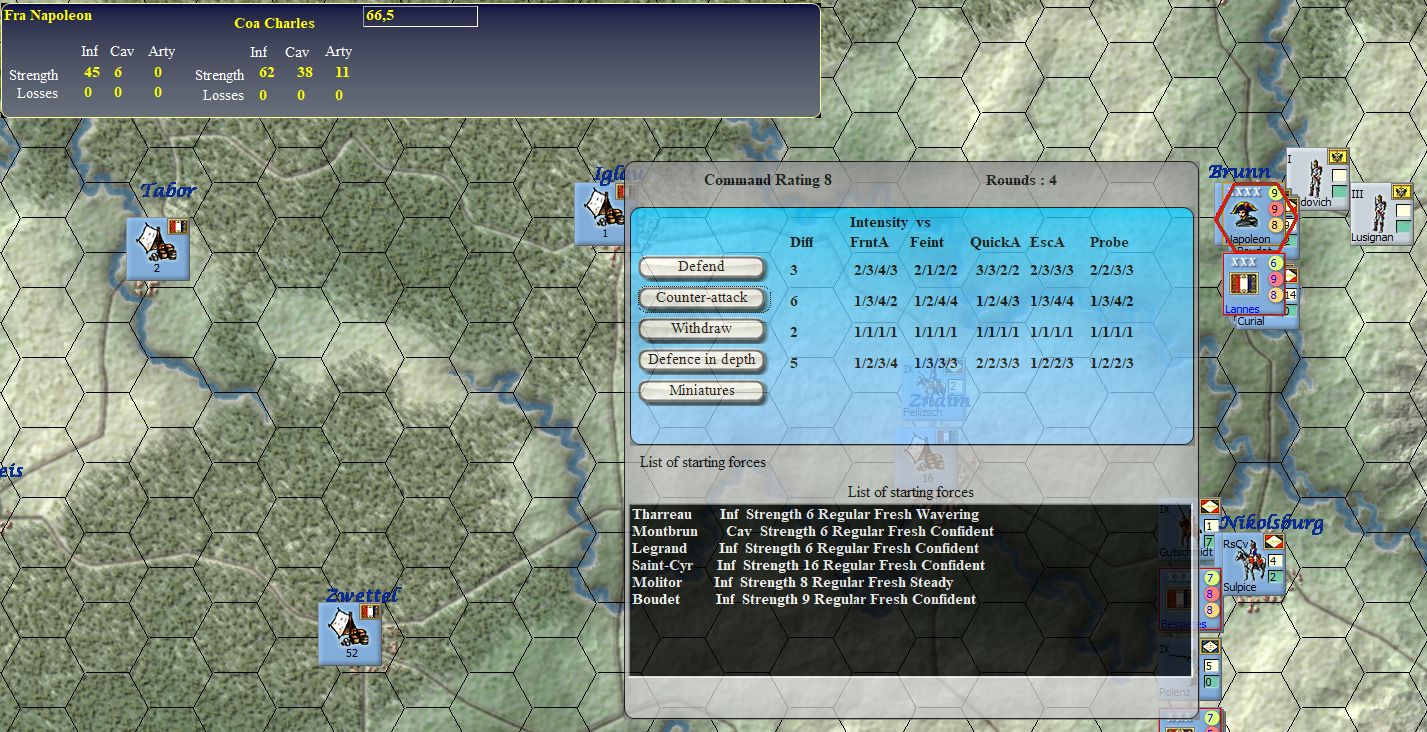The image size is (1427, 732).
Task: Click the Tabor town label on map
Action: [x=168, y=190]
